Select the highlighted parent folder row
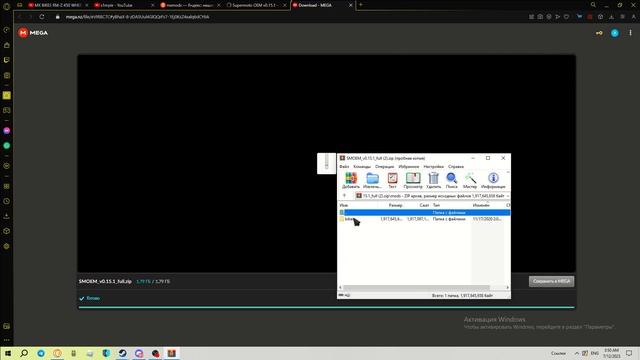Viewport: 640px width, 360px height. (x=424, y=213)
